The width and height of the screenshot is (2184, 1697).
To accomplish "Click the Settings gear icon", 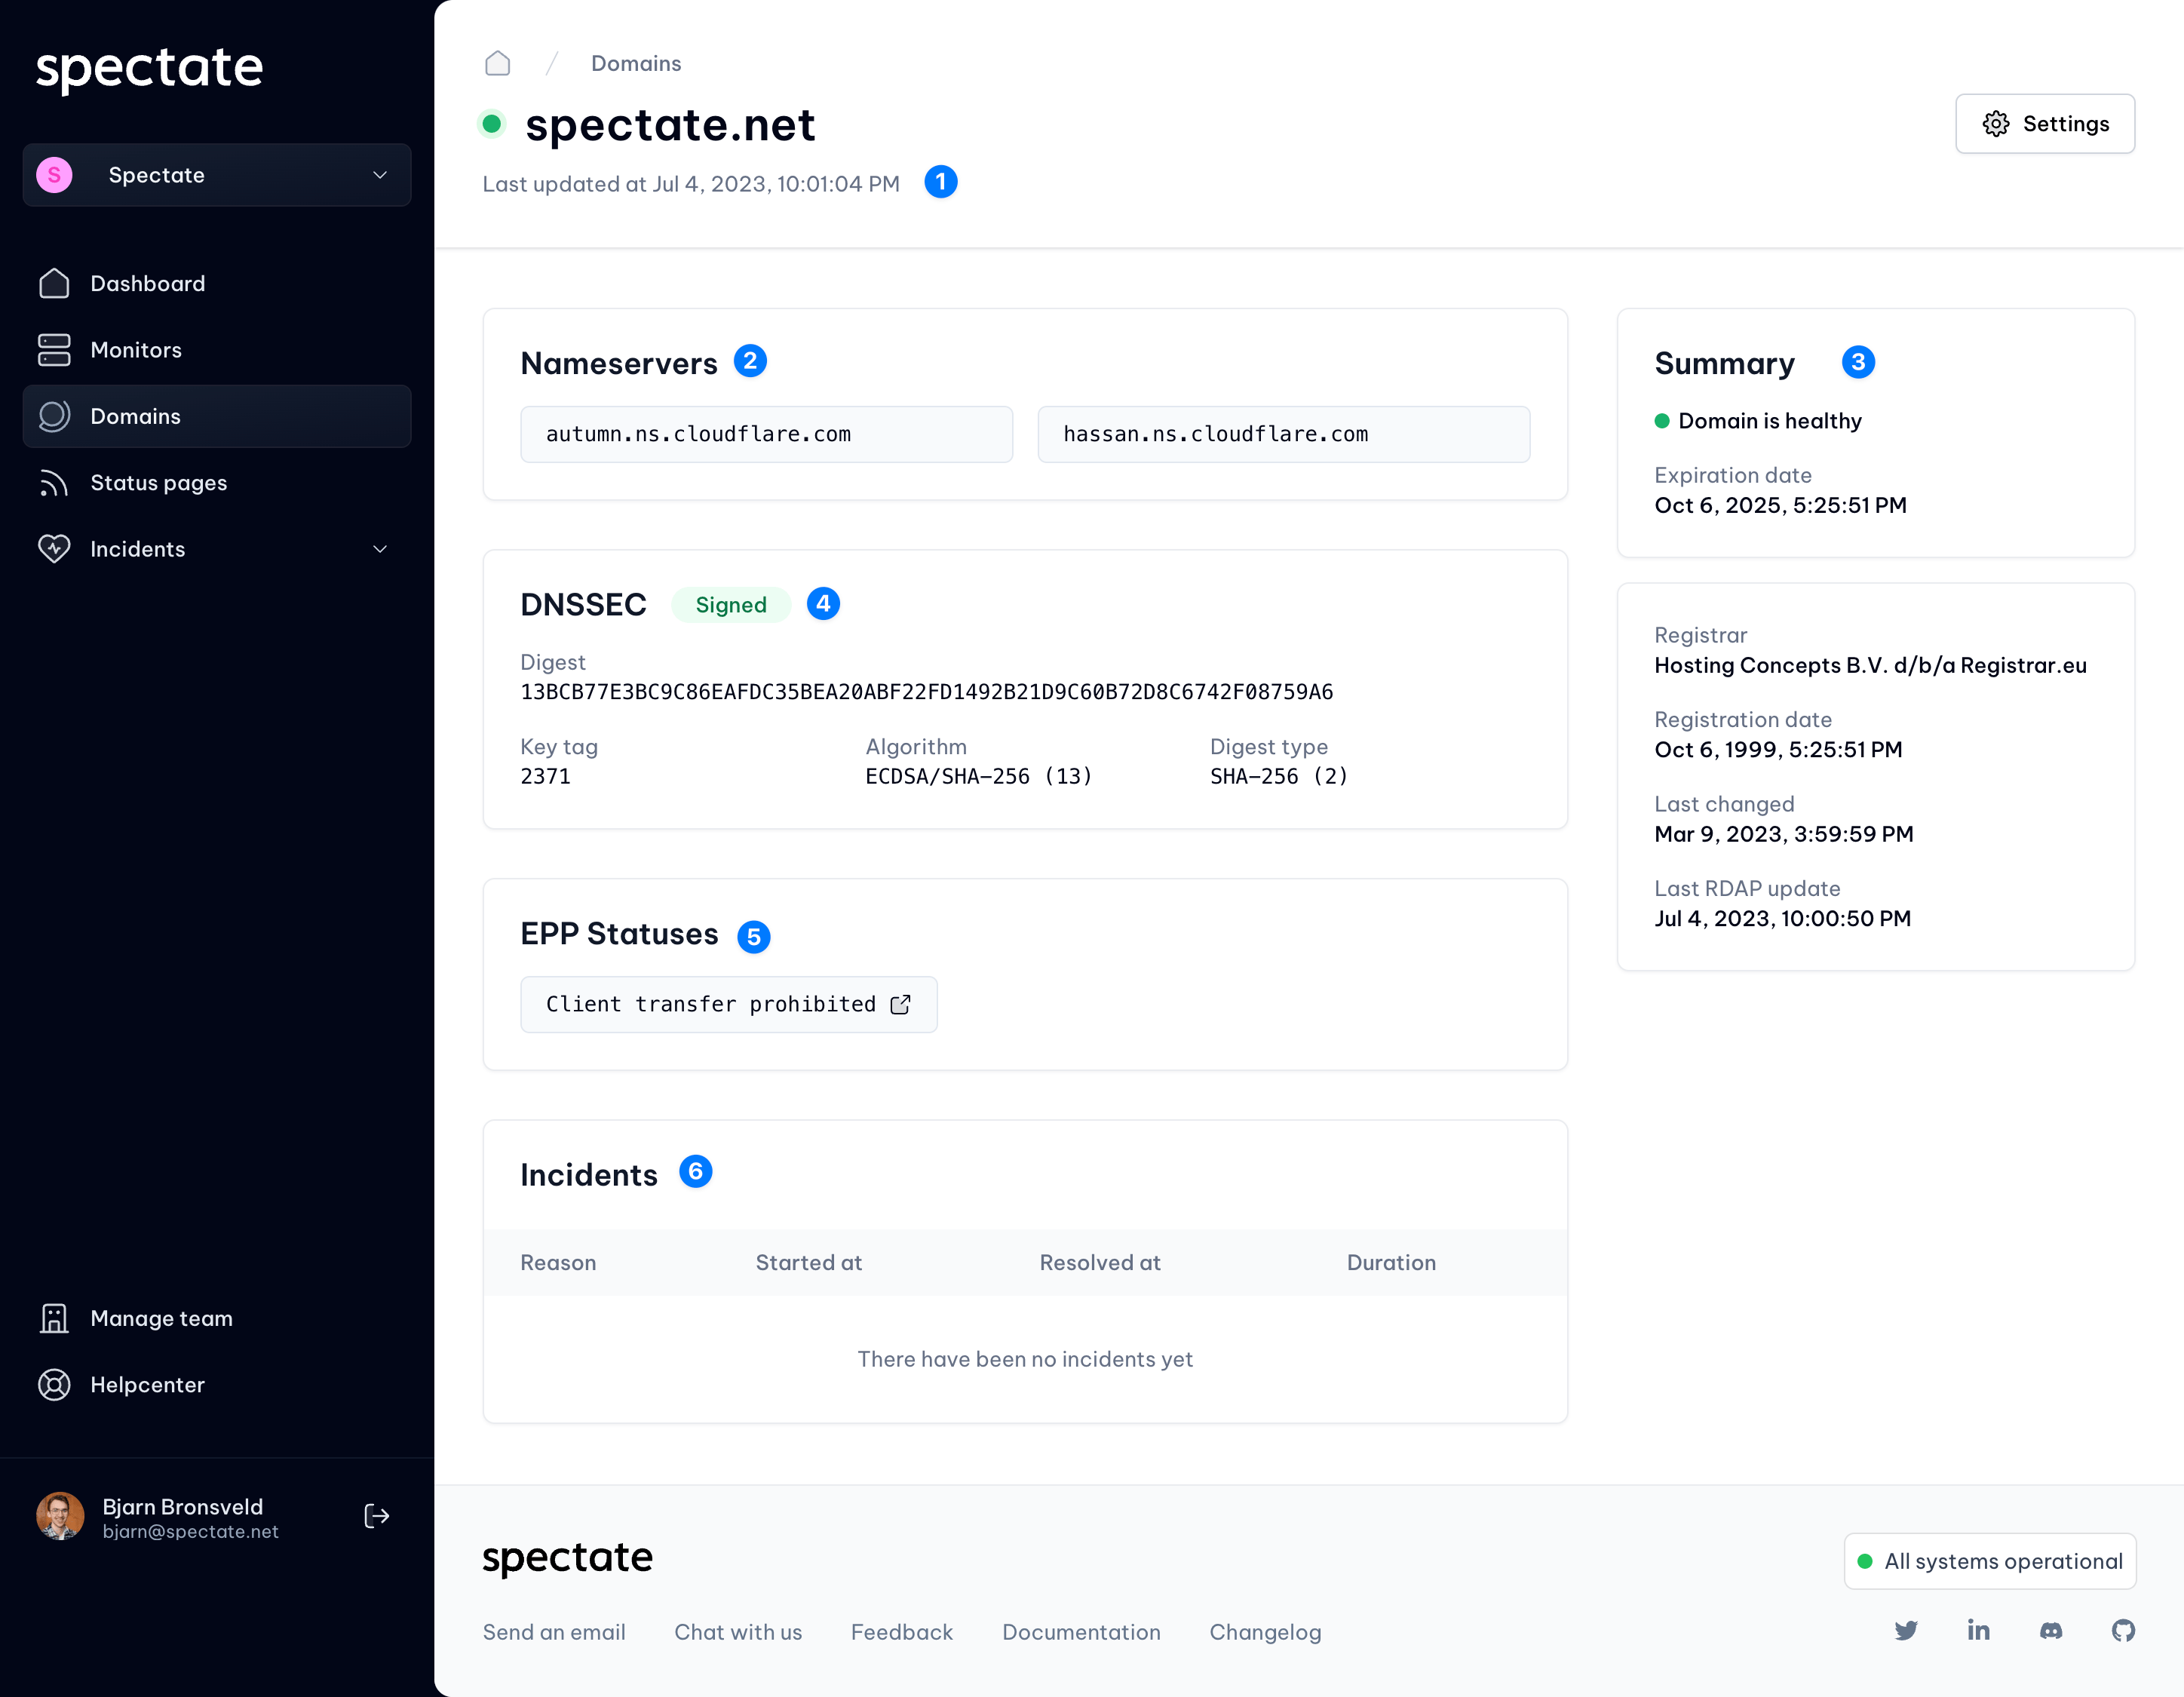I will tap(1995, 124).
